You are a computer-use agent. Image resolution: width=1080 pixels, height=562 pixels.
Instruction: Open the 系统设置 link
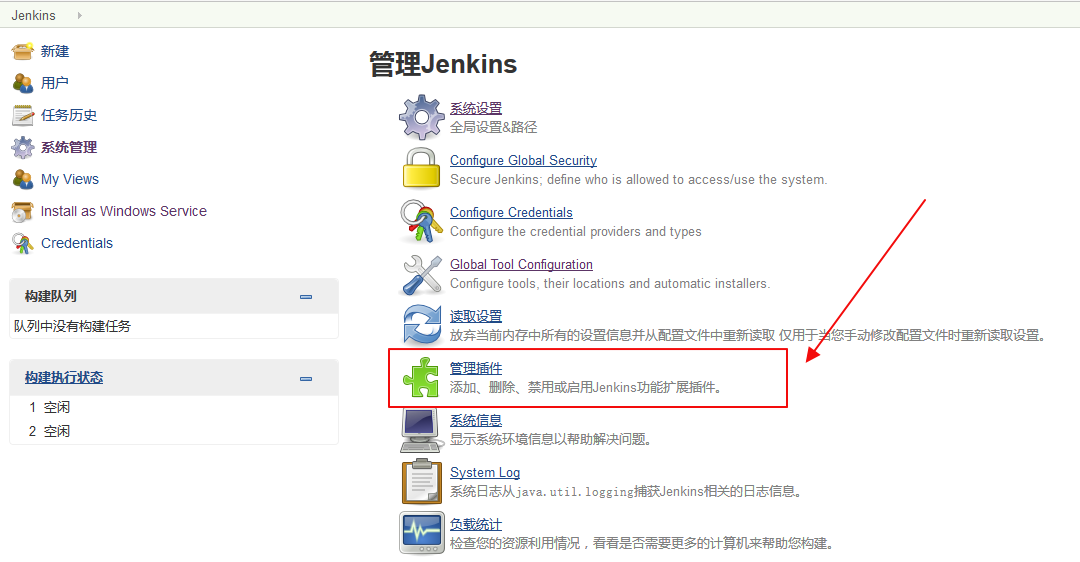point(476,108)
